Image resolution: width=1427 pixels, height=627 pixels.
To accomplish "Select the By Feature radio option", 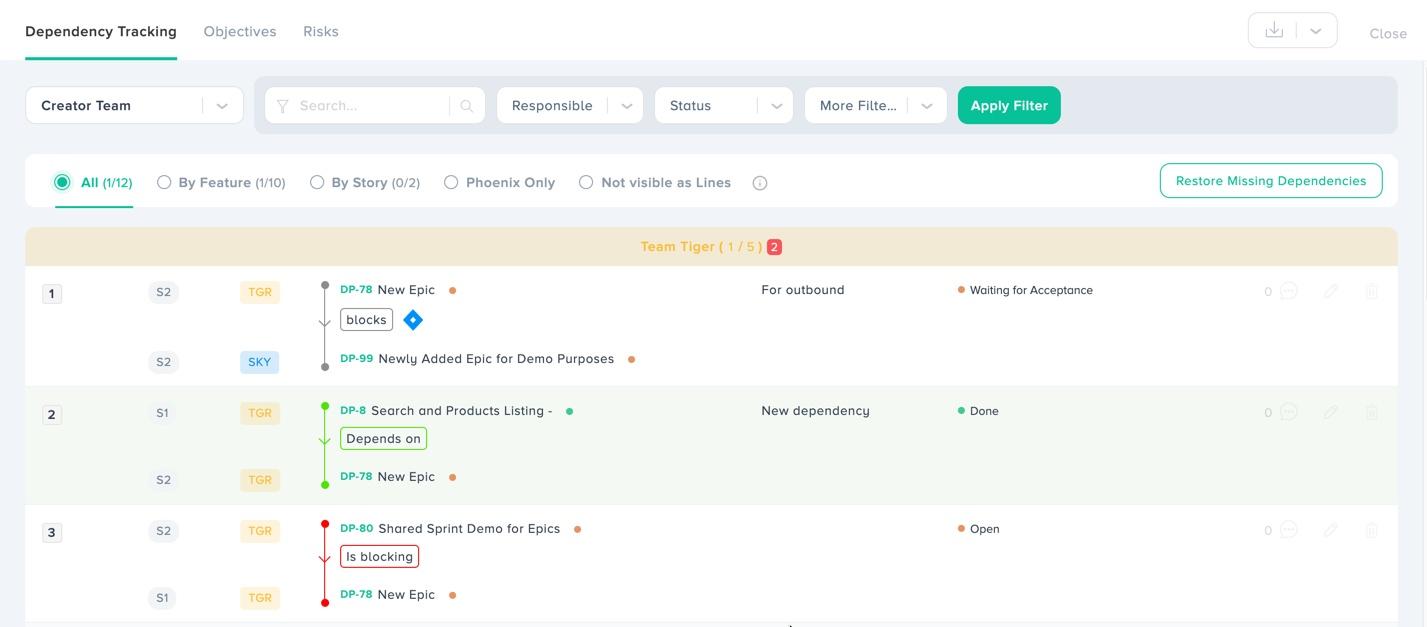I will pyautogui.click(x=164, y=183).
